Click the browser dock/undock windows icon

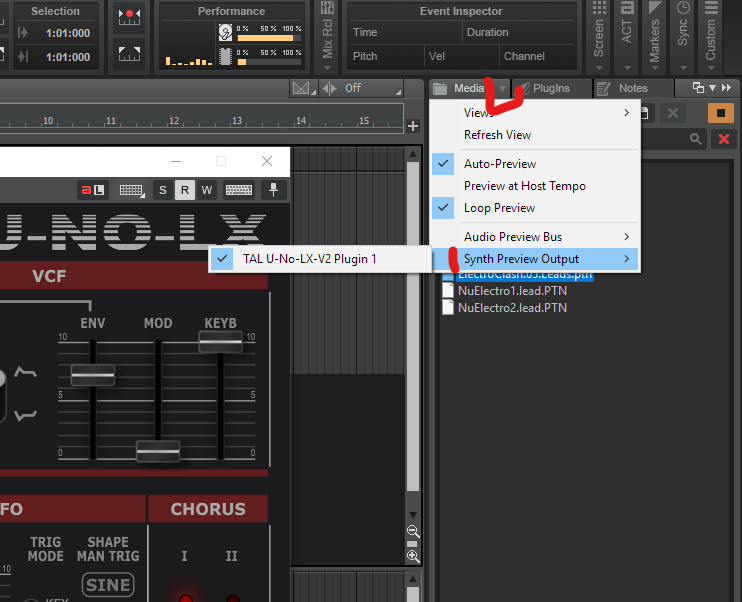698,88
